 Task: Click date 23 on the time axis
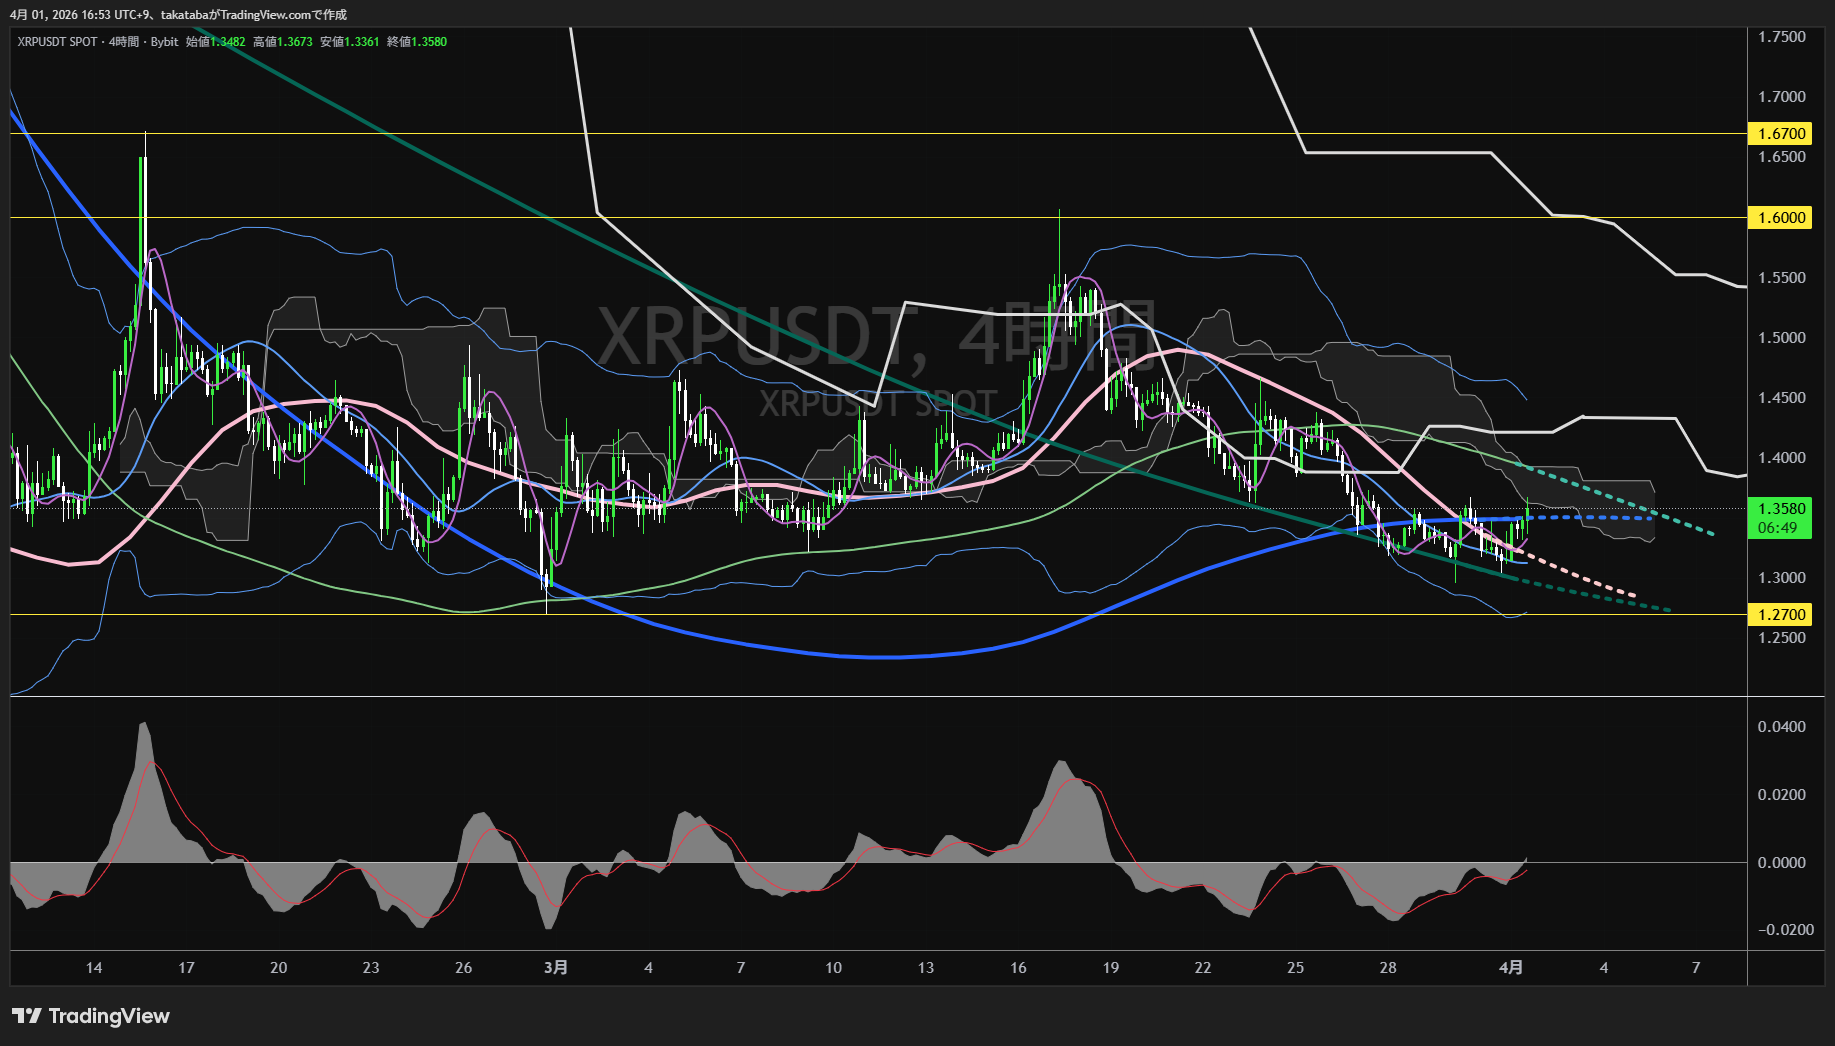[x=371, y=968]
